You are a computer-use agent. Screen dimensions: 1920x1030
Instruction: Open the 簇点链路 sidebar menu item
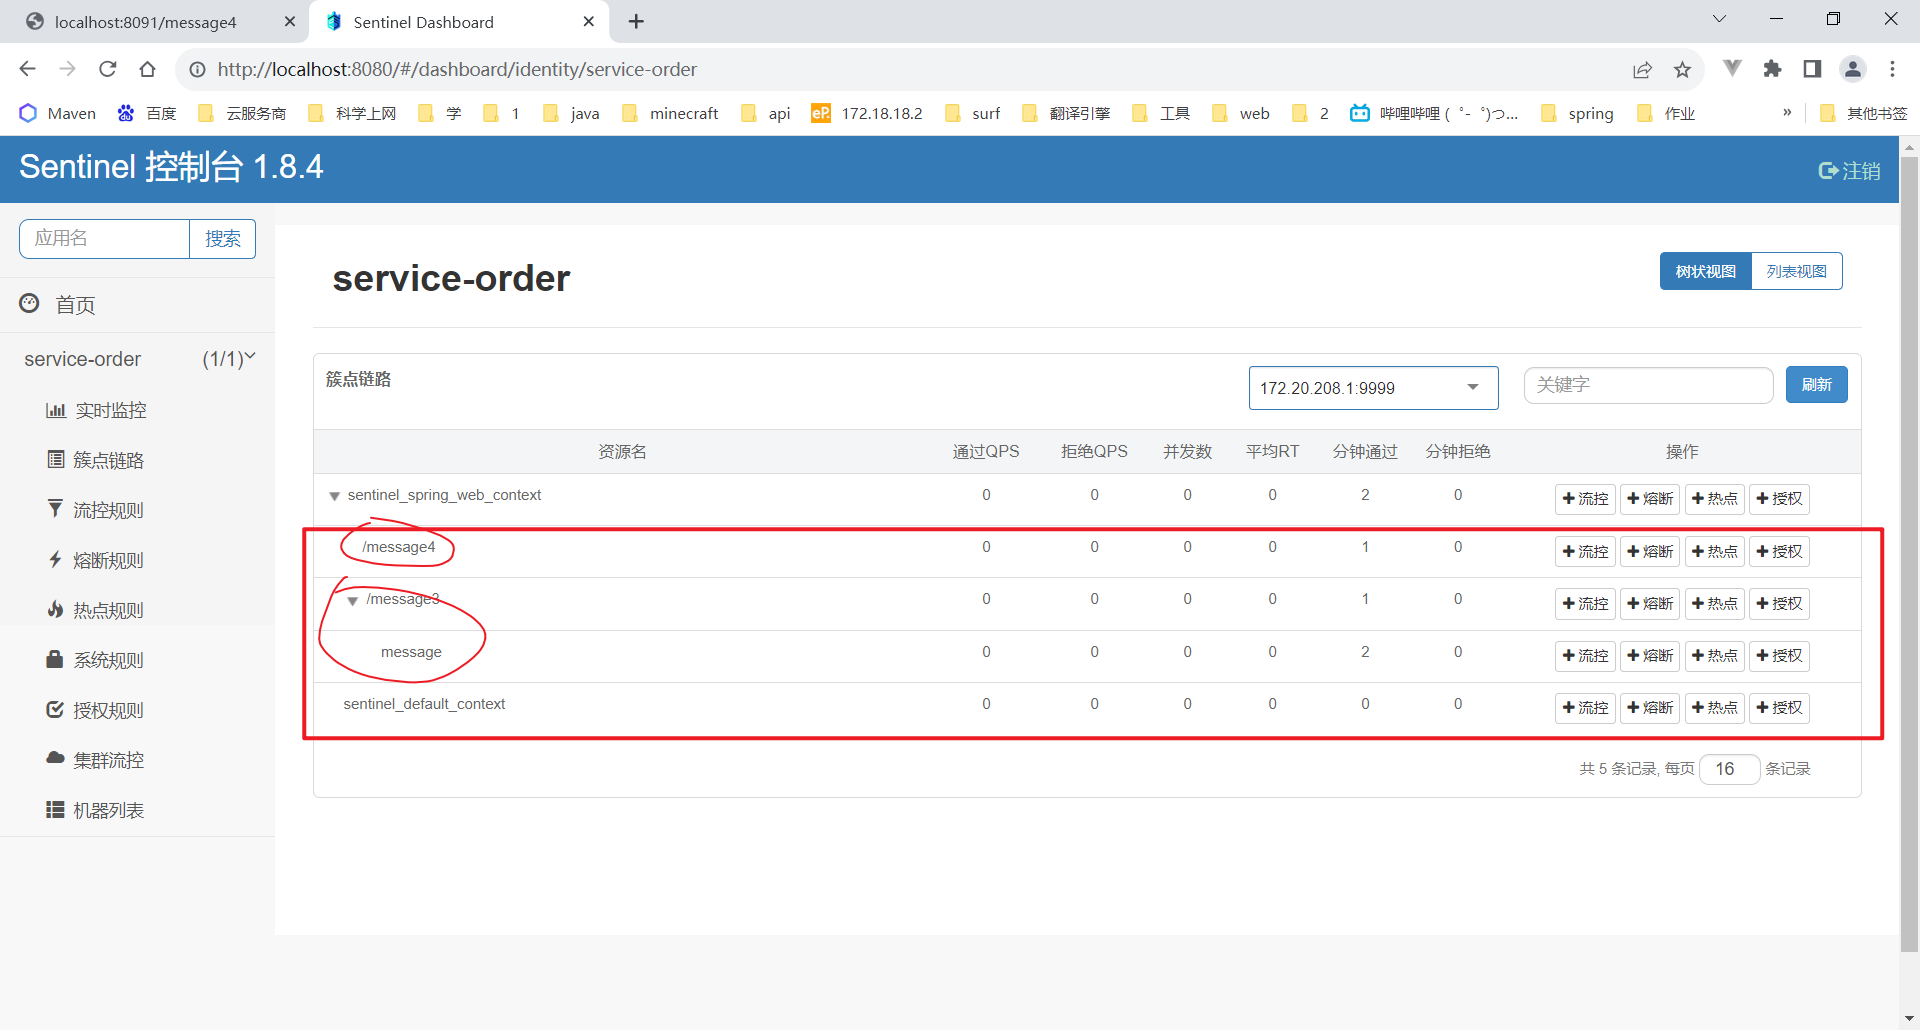97,460
